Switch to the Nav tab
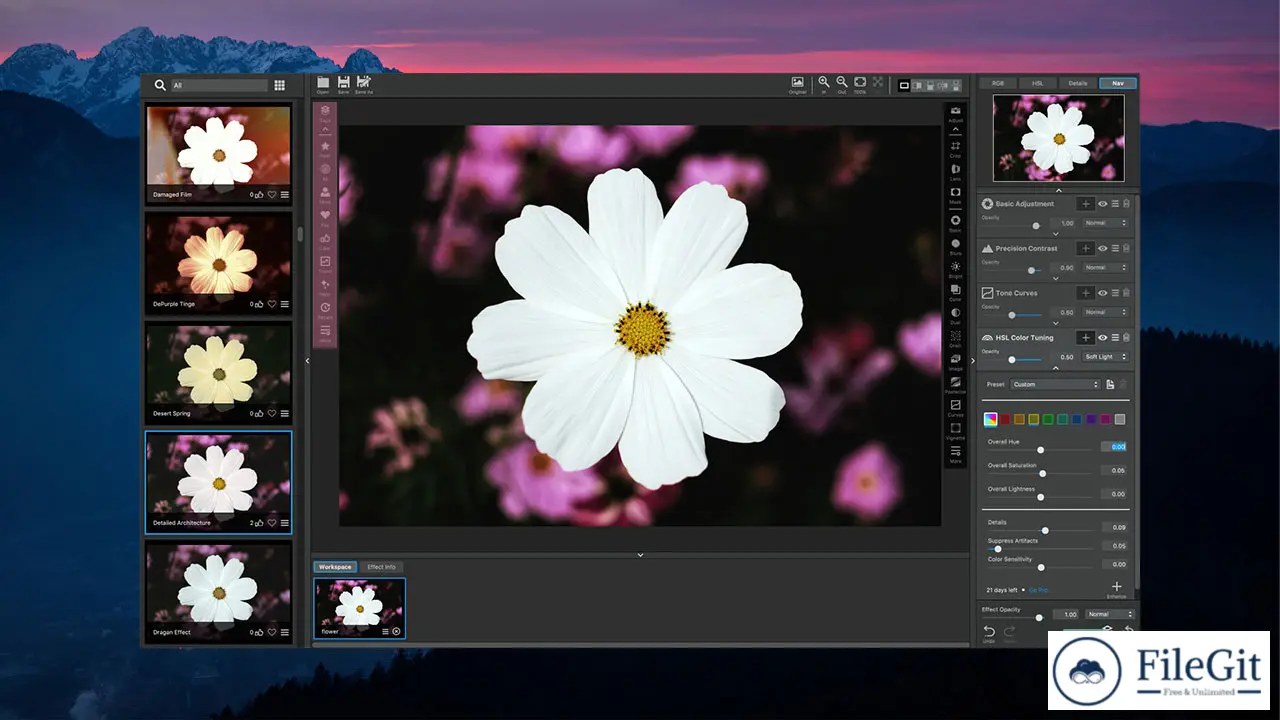 (x=1118, y=83)
